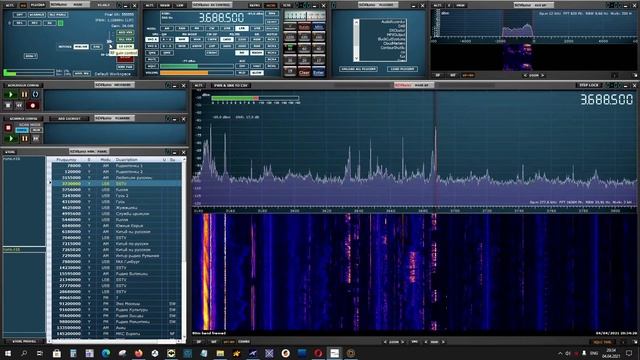Image resolution: width=640 pixels, height=360 pixels.
Task: Open PLUGINS from Main panel header
Action: tap(38, 5)
